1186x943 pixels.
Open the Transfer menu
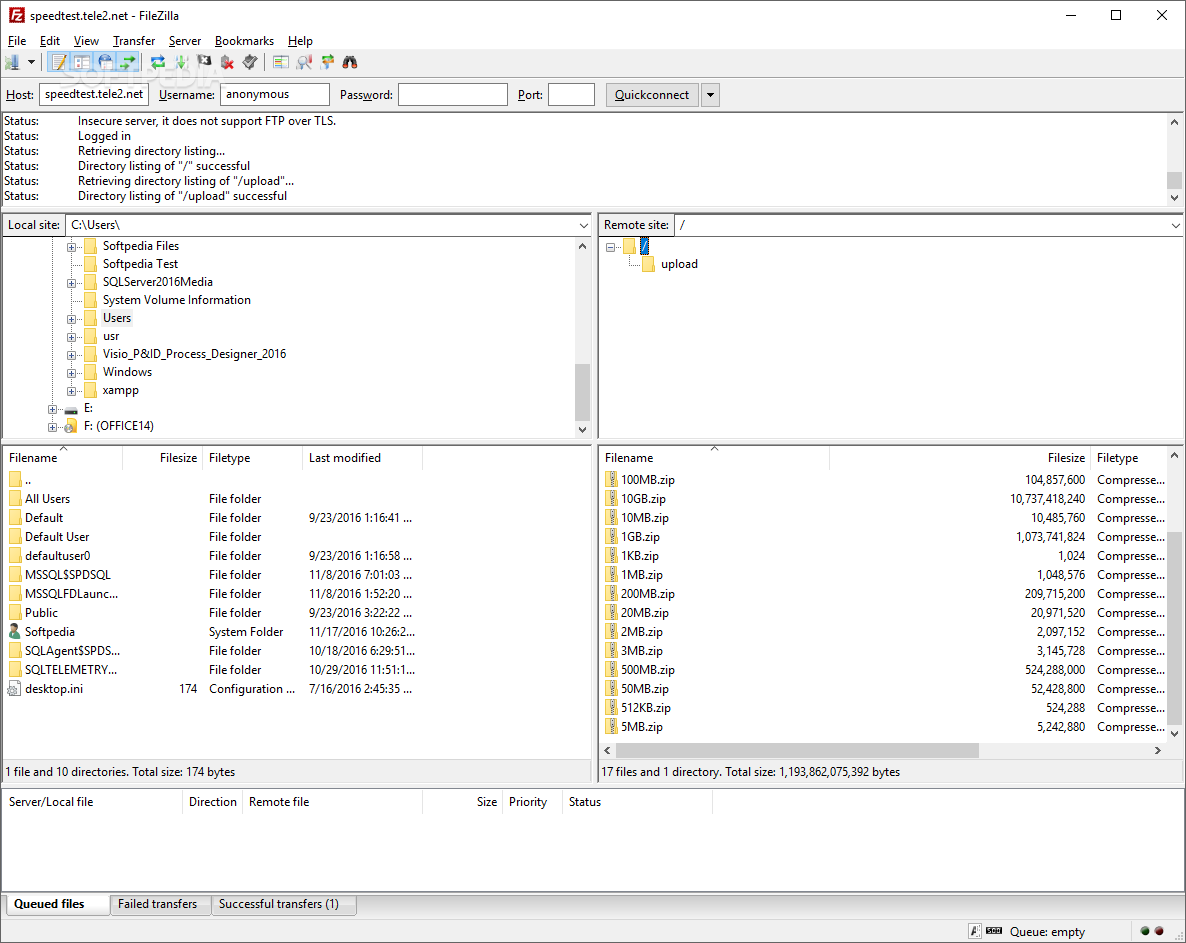pos(134,41)
